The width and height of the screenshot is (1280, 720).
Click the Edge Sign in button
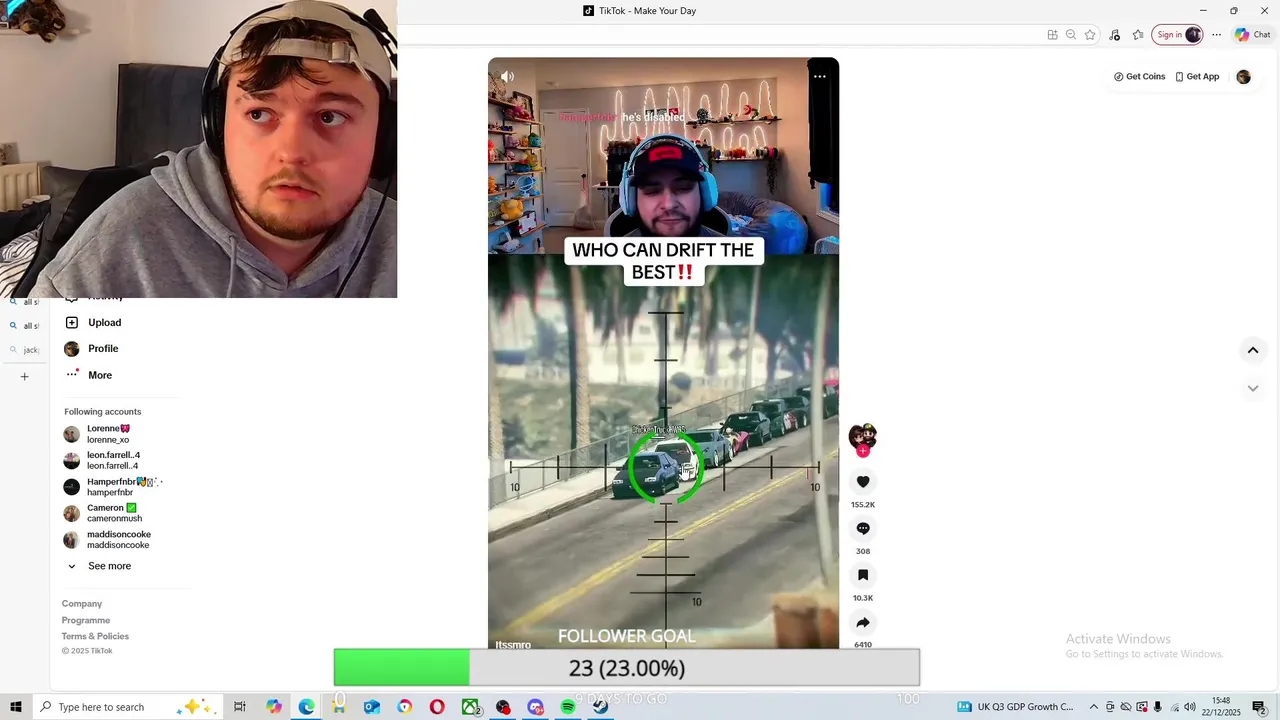tap(1177, 35)
